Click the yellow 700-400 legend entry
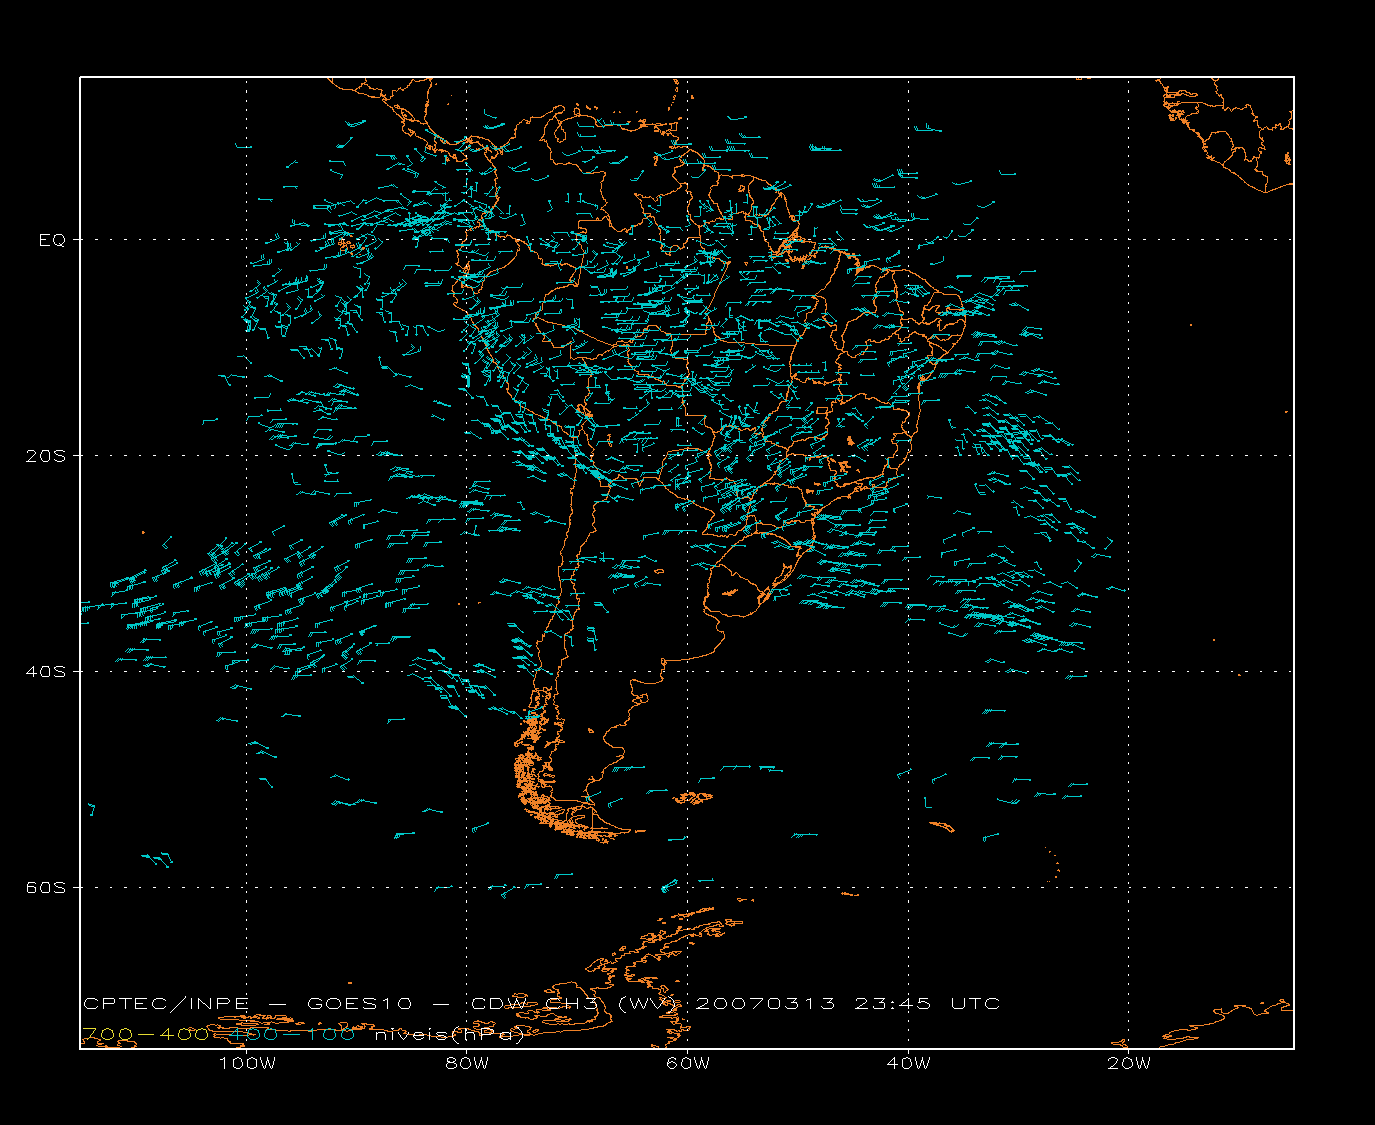1375x1125 pixels. click(x=146, y=1034)
